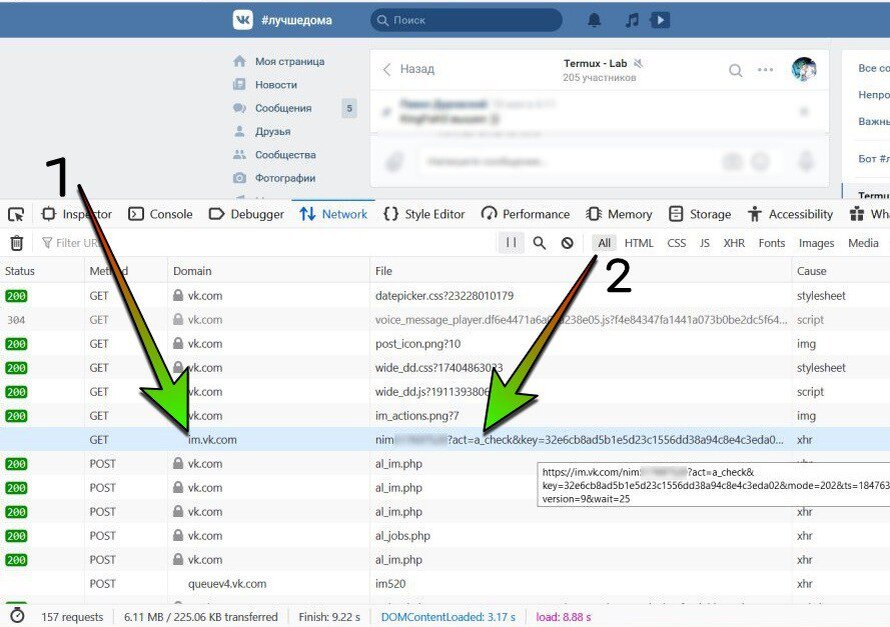This screenshot has height=627, width=890.
Task: Switch to the Console tab
Action: (x=160, y=214)
